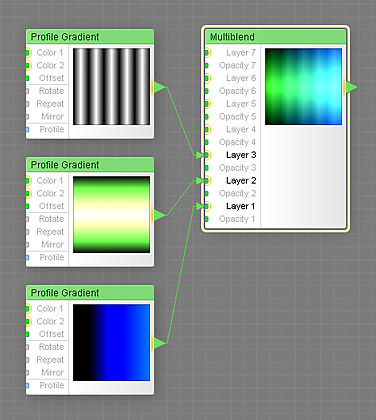Click Profile input of green gradient node
Viewport: 376px width, 420px height.
coord(28,257)
